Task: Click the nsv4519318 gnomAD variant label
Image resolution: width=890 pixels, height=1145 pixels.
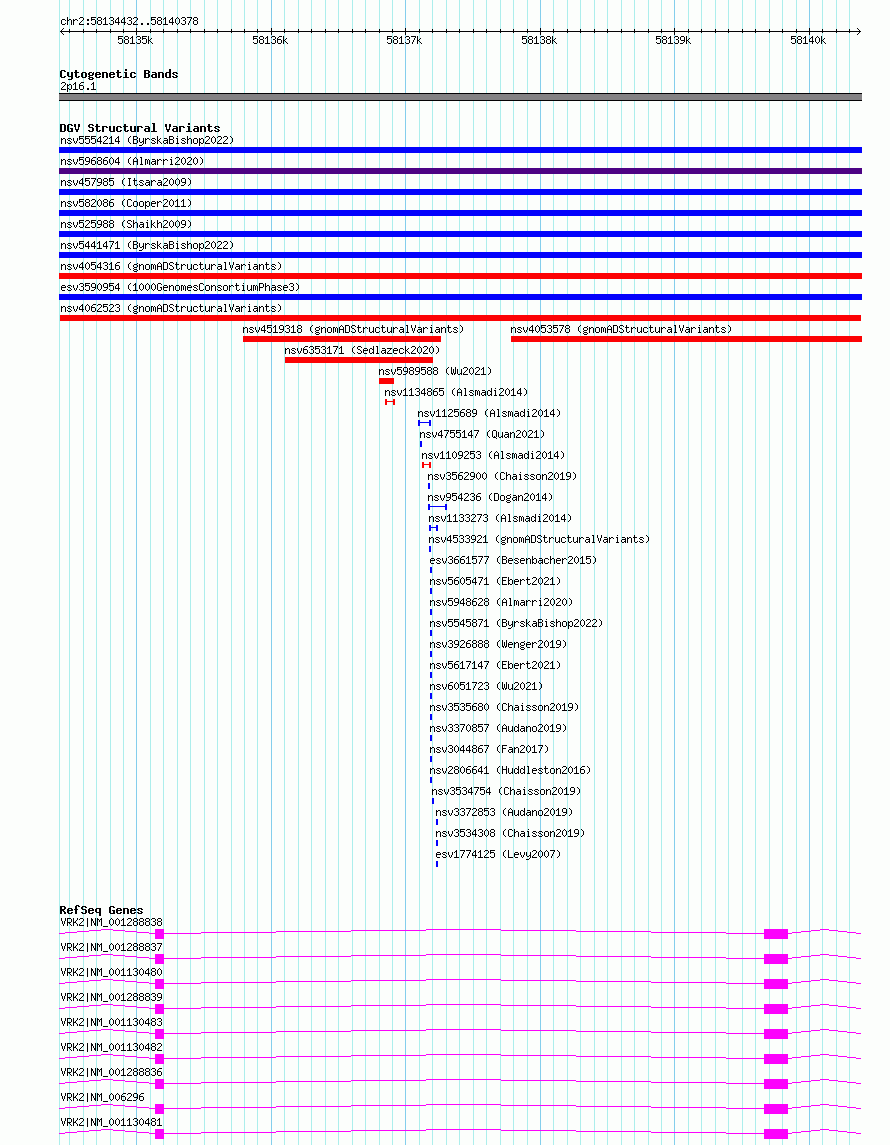Action: tap(353, 329)
